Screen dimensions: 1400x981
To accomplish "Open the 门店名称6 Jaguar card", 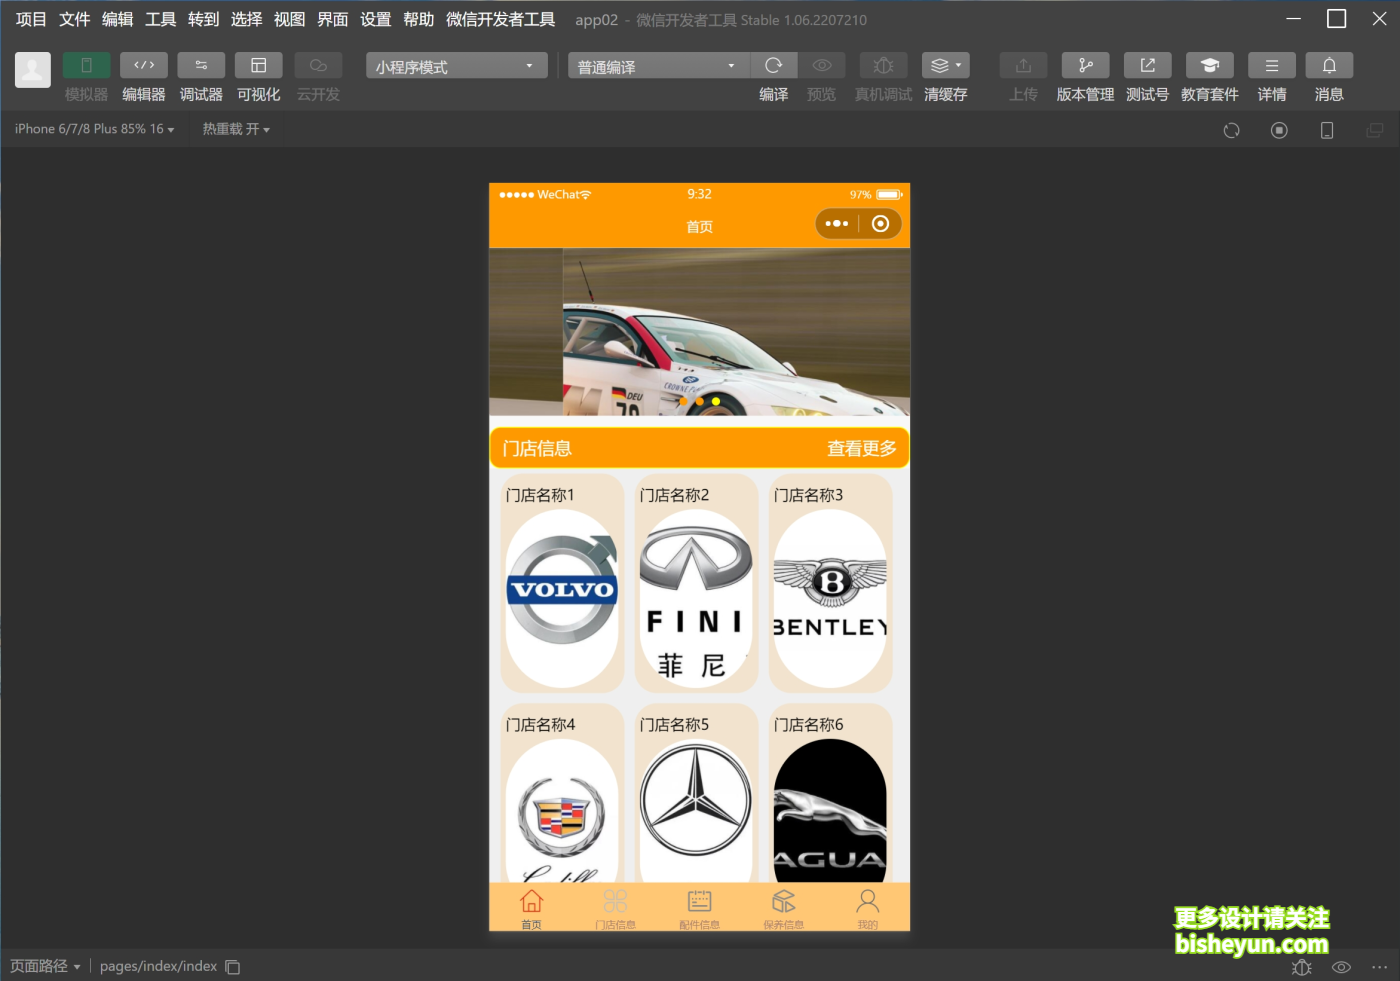I will coord(830,794).
